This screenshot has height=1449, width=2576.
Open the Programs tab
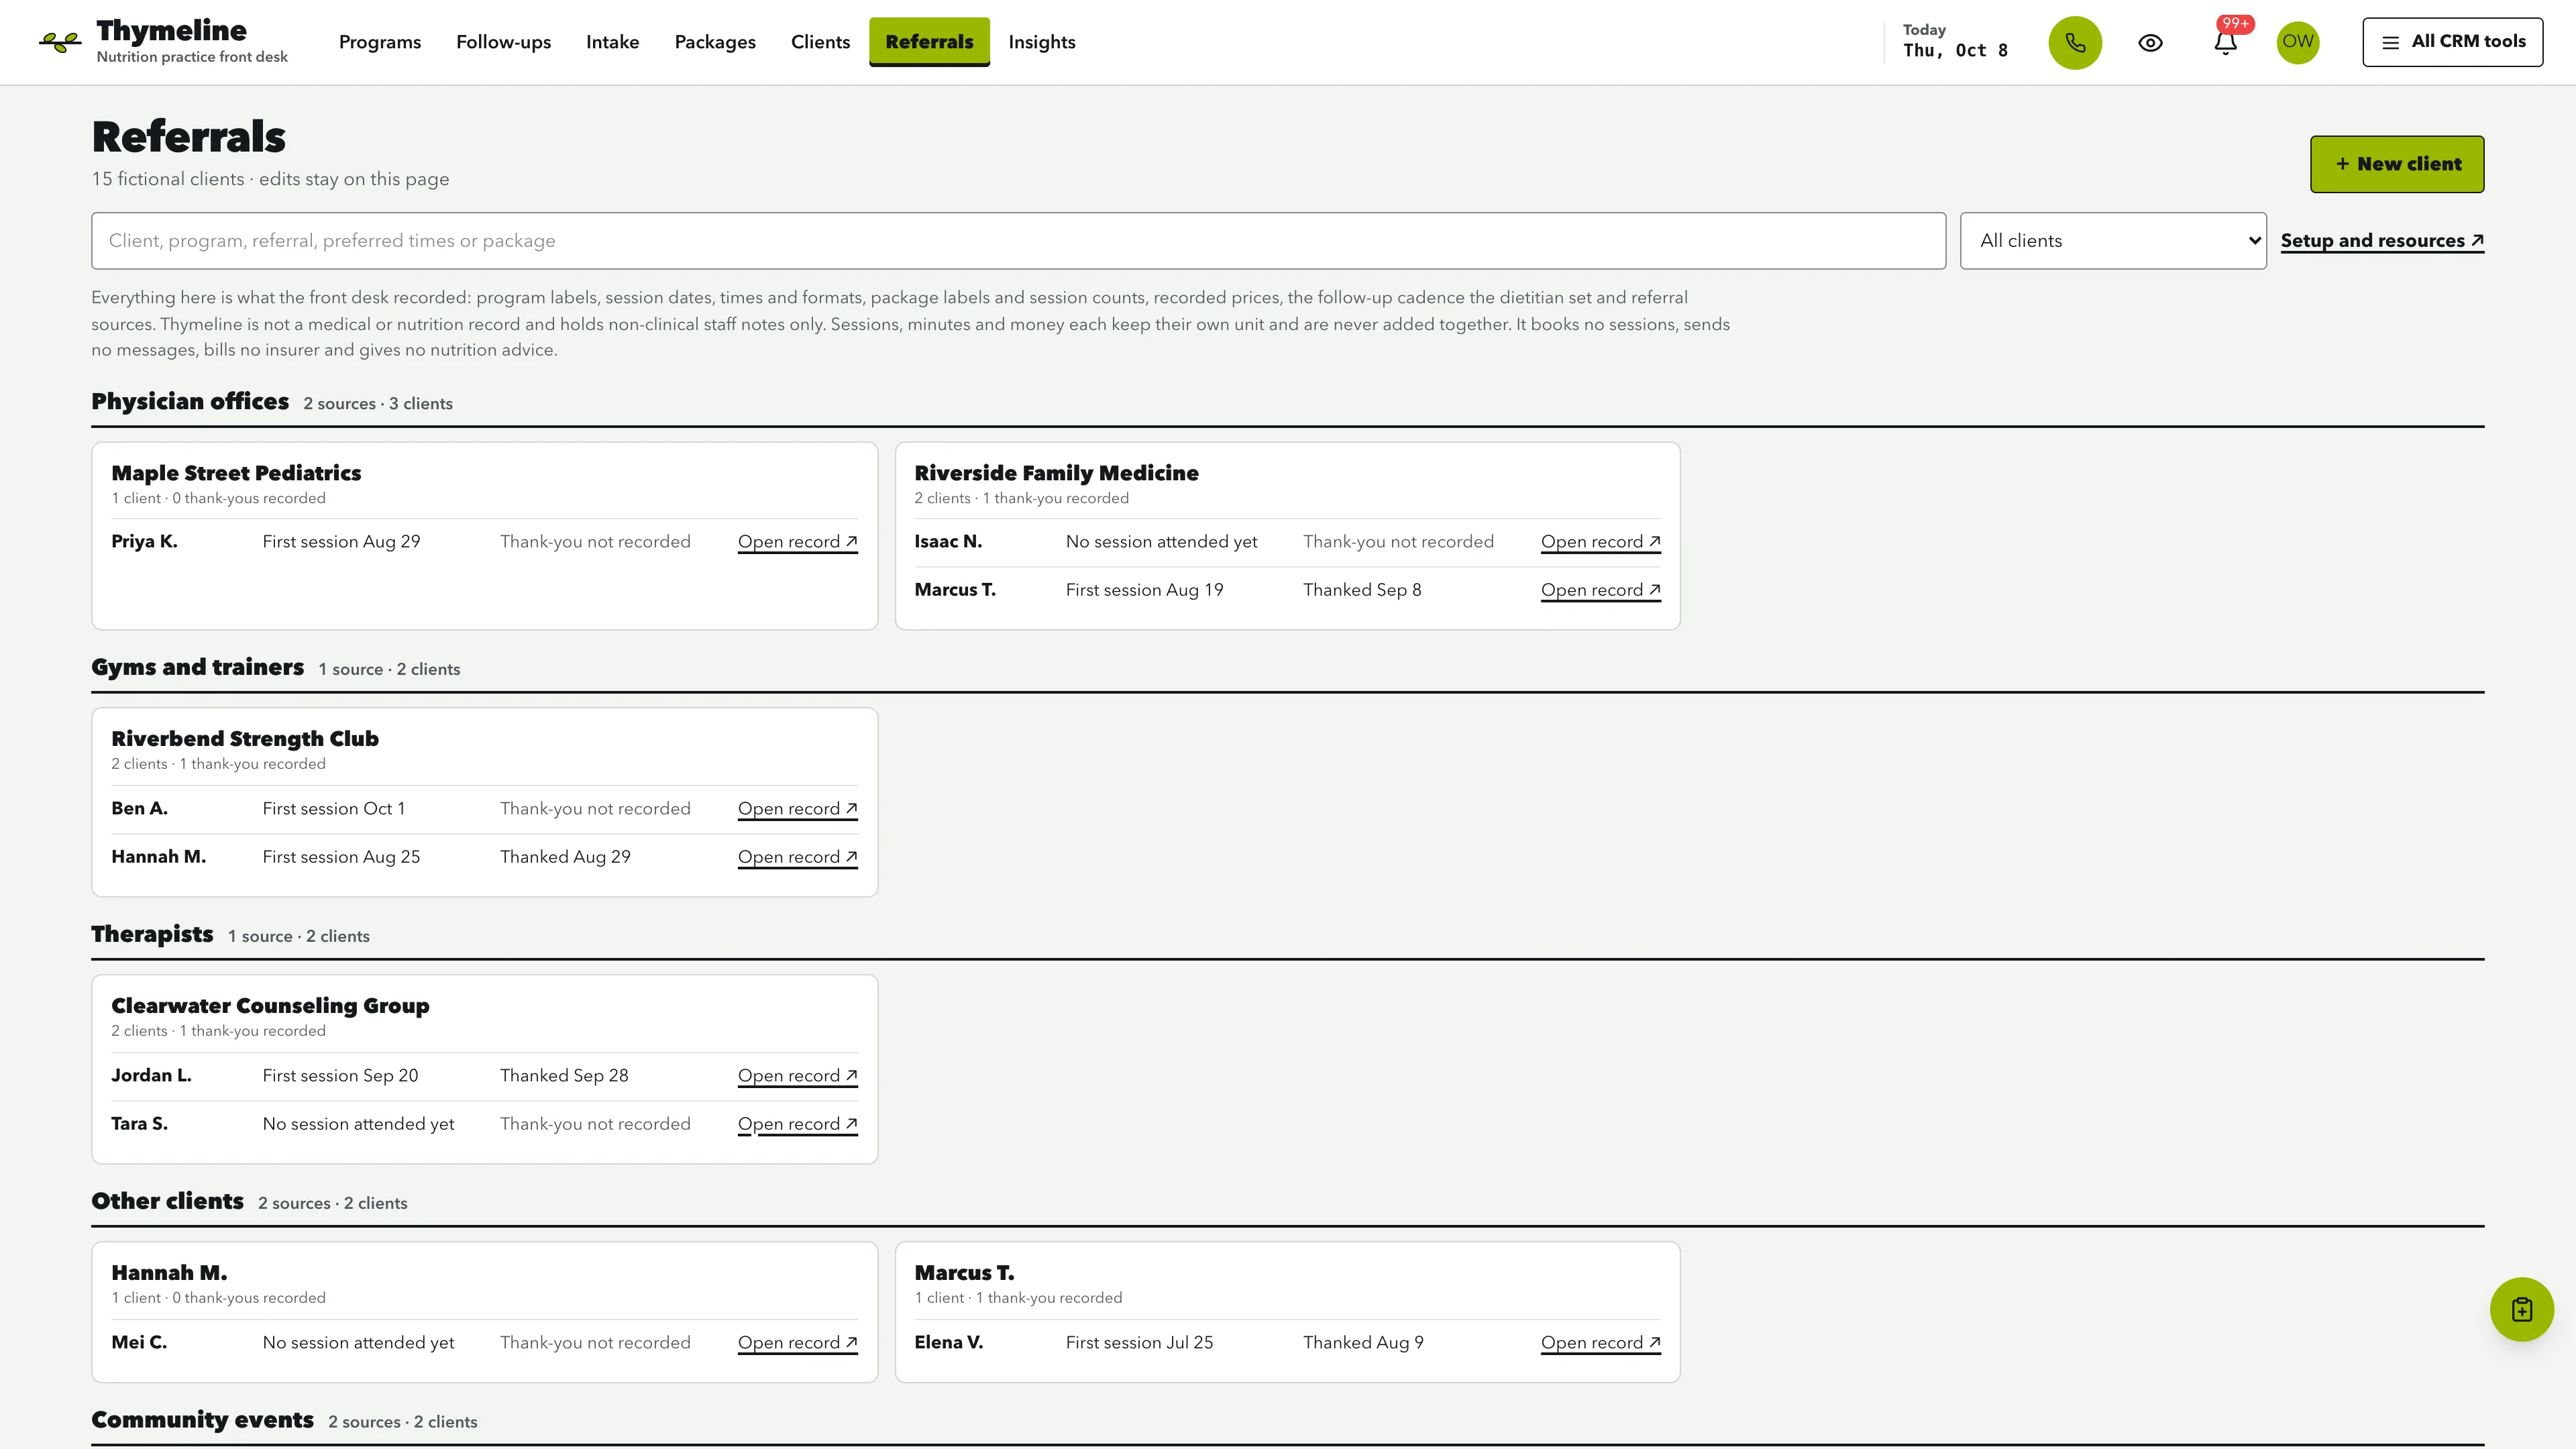[x=380, y=42]
